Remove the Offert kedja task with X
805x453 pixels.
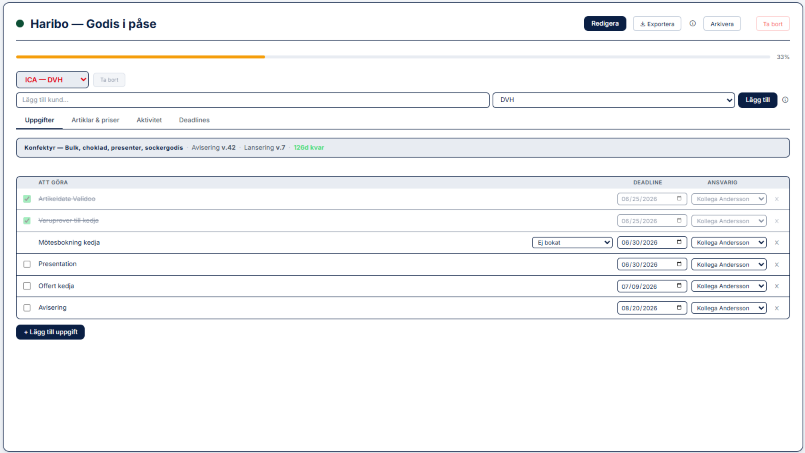coord(777,287)
